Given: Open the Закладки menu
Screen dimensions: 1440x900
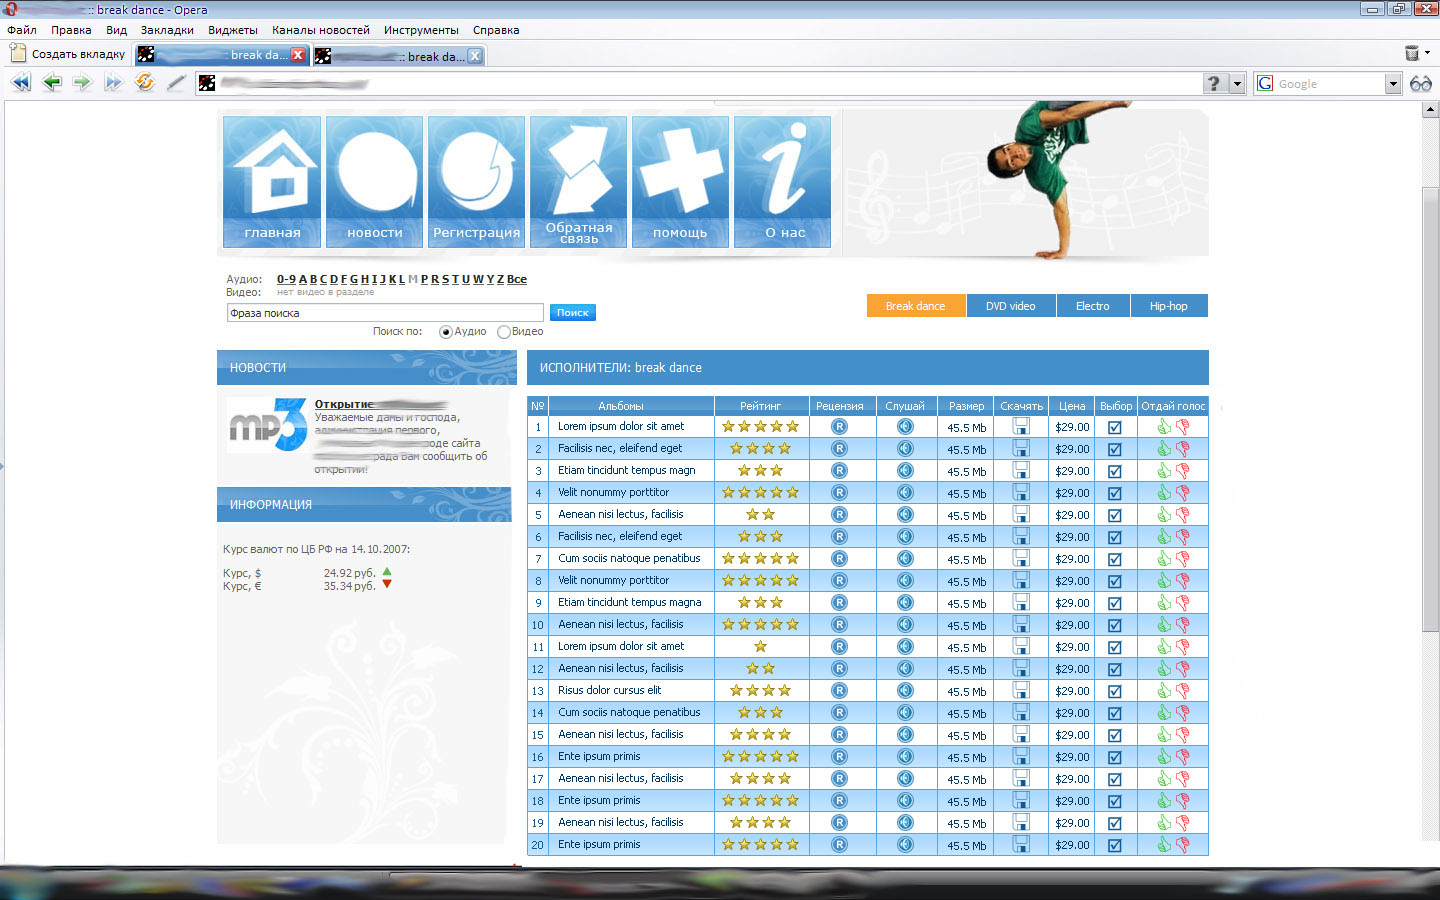Looking at the screenshot, I should point(167,30).
